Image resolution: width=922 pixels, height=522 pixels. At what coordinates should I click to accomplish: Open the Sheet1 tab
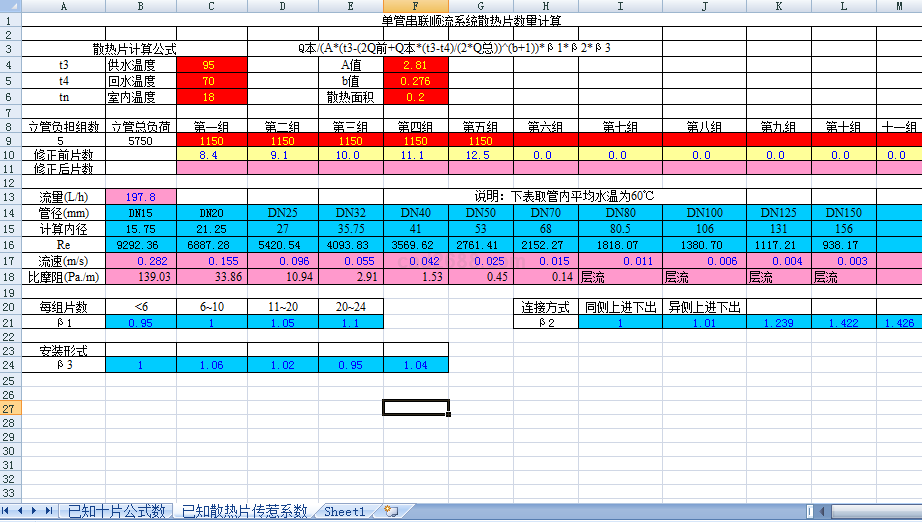point(345,511)
